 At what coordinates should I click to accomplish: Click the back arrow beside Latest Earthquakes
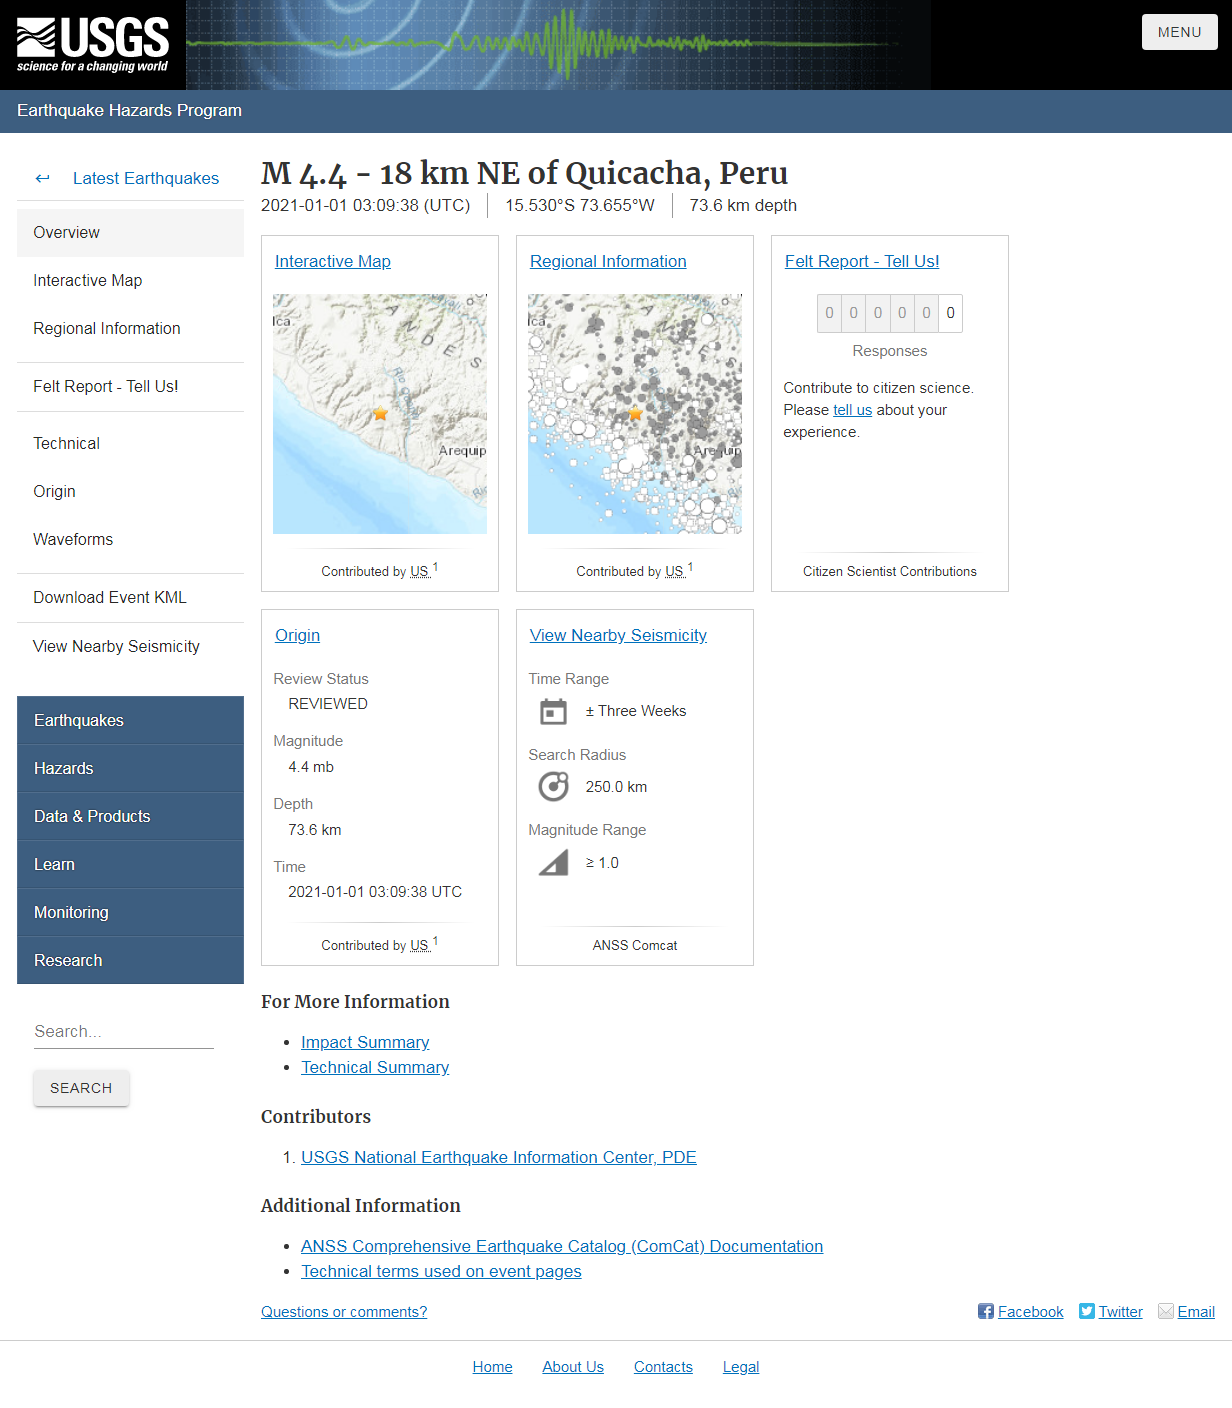[42, 178]
